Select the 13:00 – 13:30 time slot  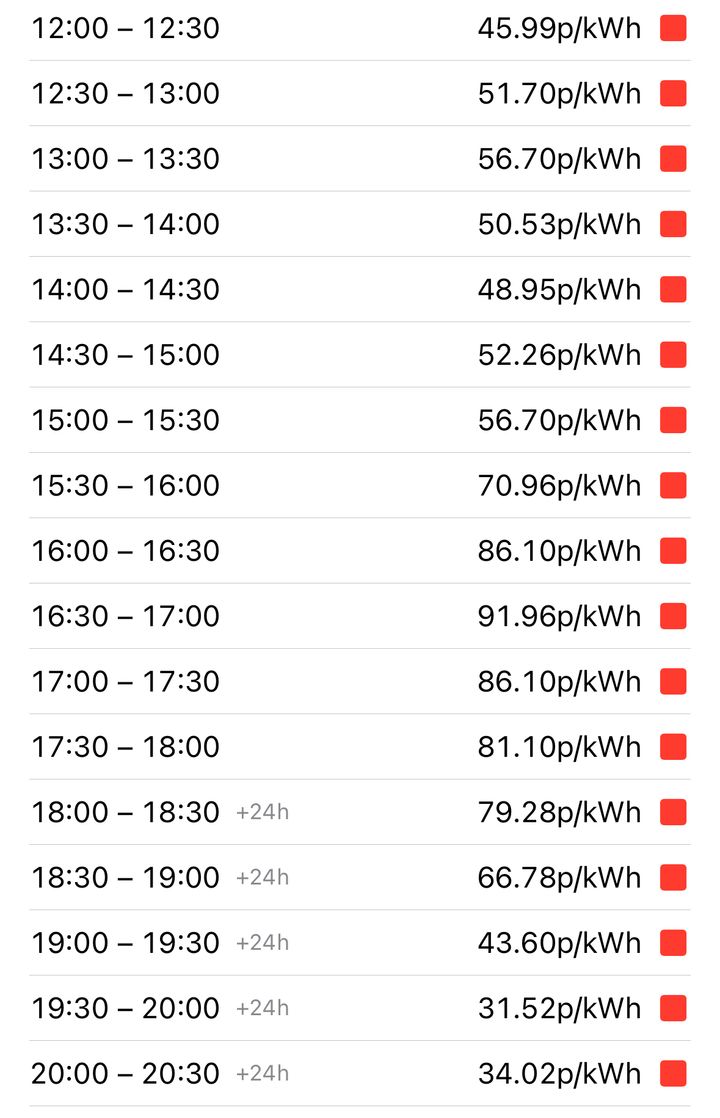click(x=360, y=159)
